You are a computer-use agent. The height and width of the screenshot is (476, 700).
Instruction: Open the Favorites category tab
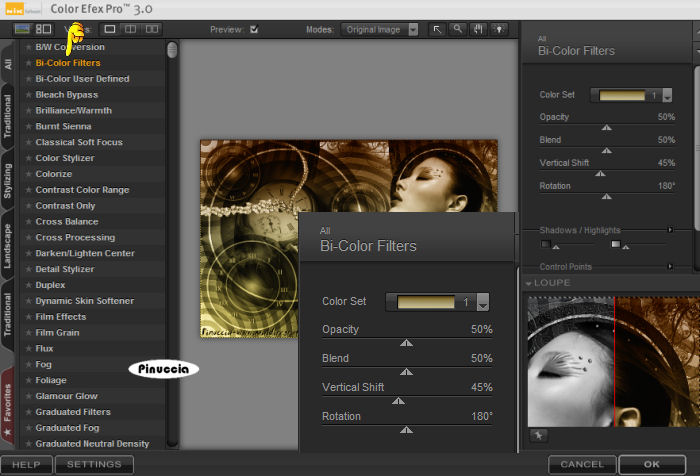[8, 406]
